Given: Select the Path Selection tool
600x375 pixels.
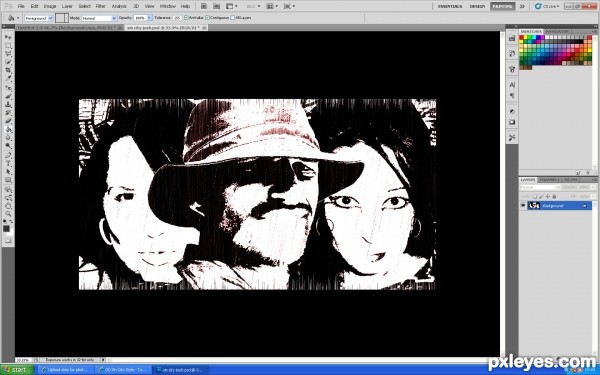Looking at the screenshot, I should coord(8,172).
